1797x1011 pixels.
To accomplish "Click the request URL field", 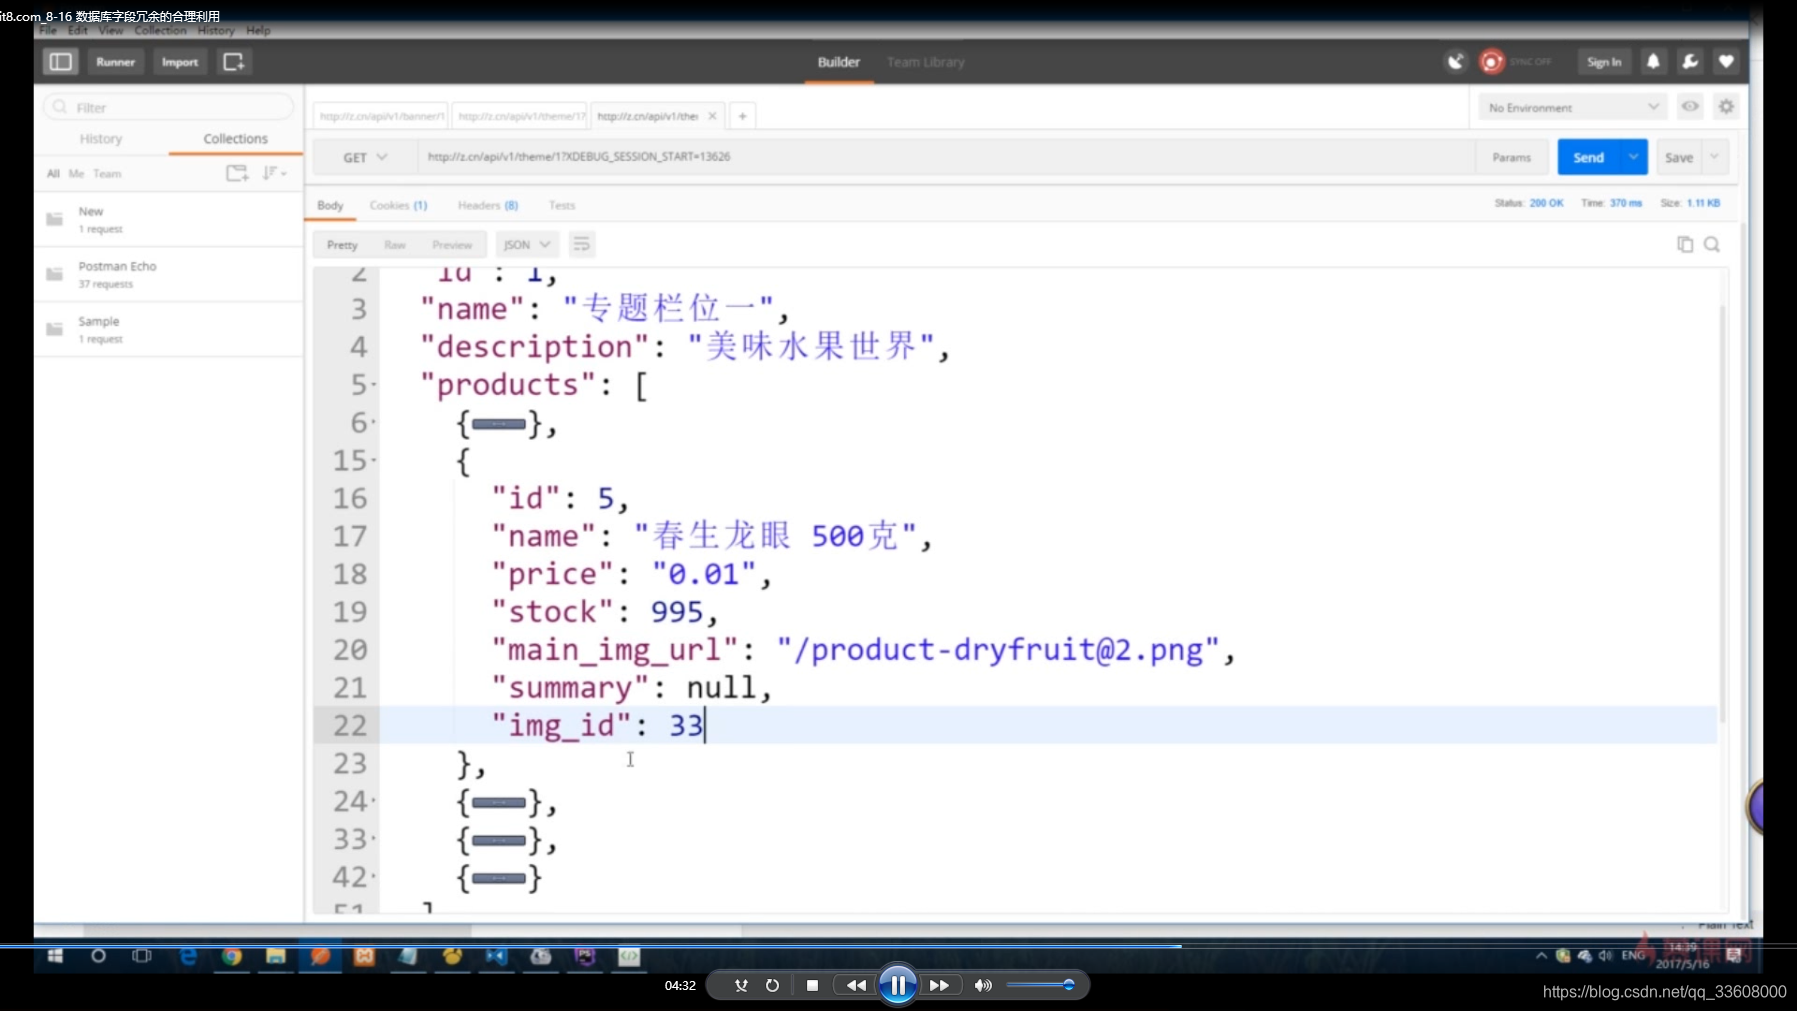I will [x=945, y=157].
